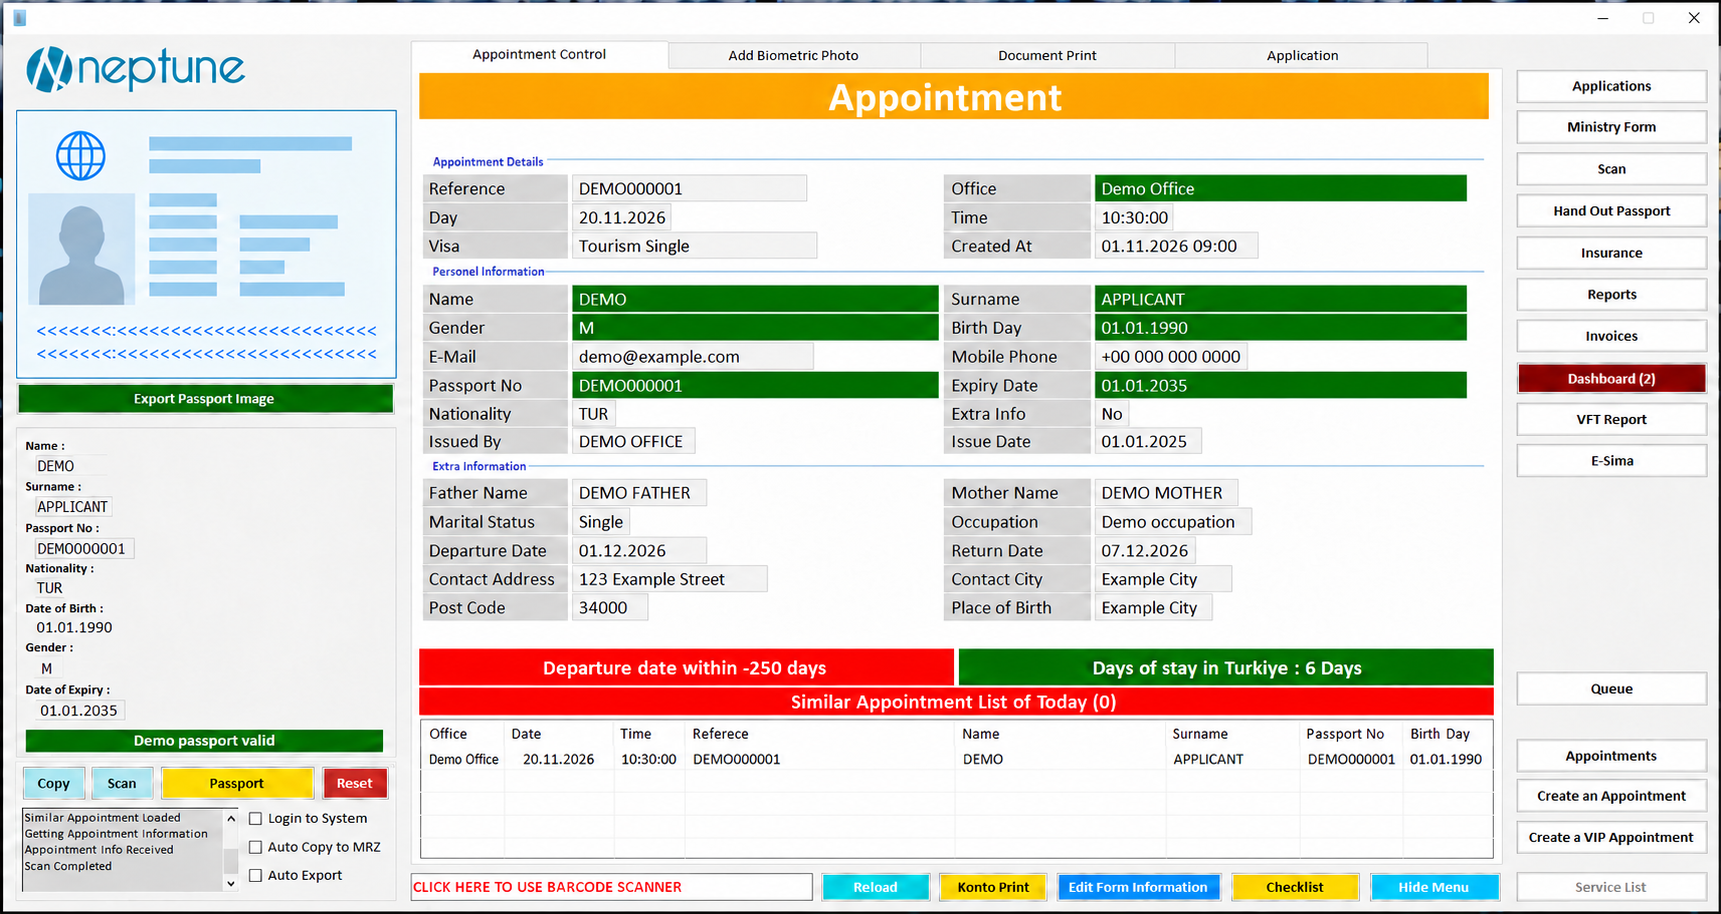Click the Konto Print button
Image resolution: width=1721 pixels, height=914 pixels.
pyautogui.click(x=993, y=887)
